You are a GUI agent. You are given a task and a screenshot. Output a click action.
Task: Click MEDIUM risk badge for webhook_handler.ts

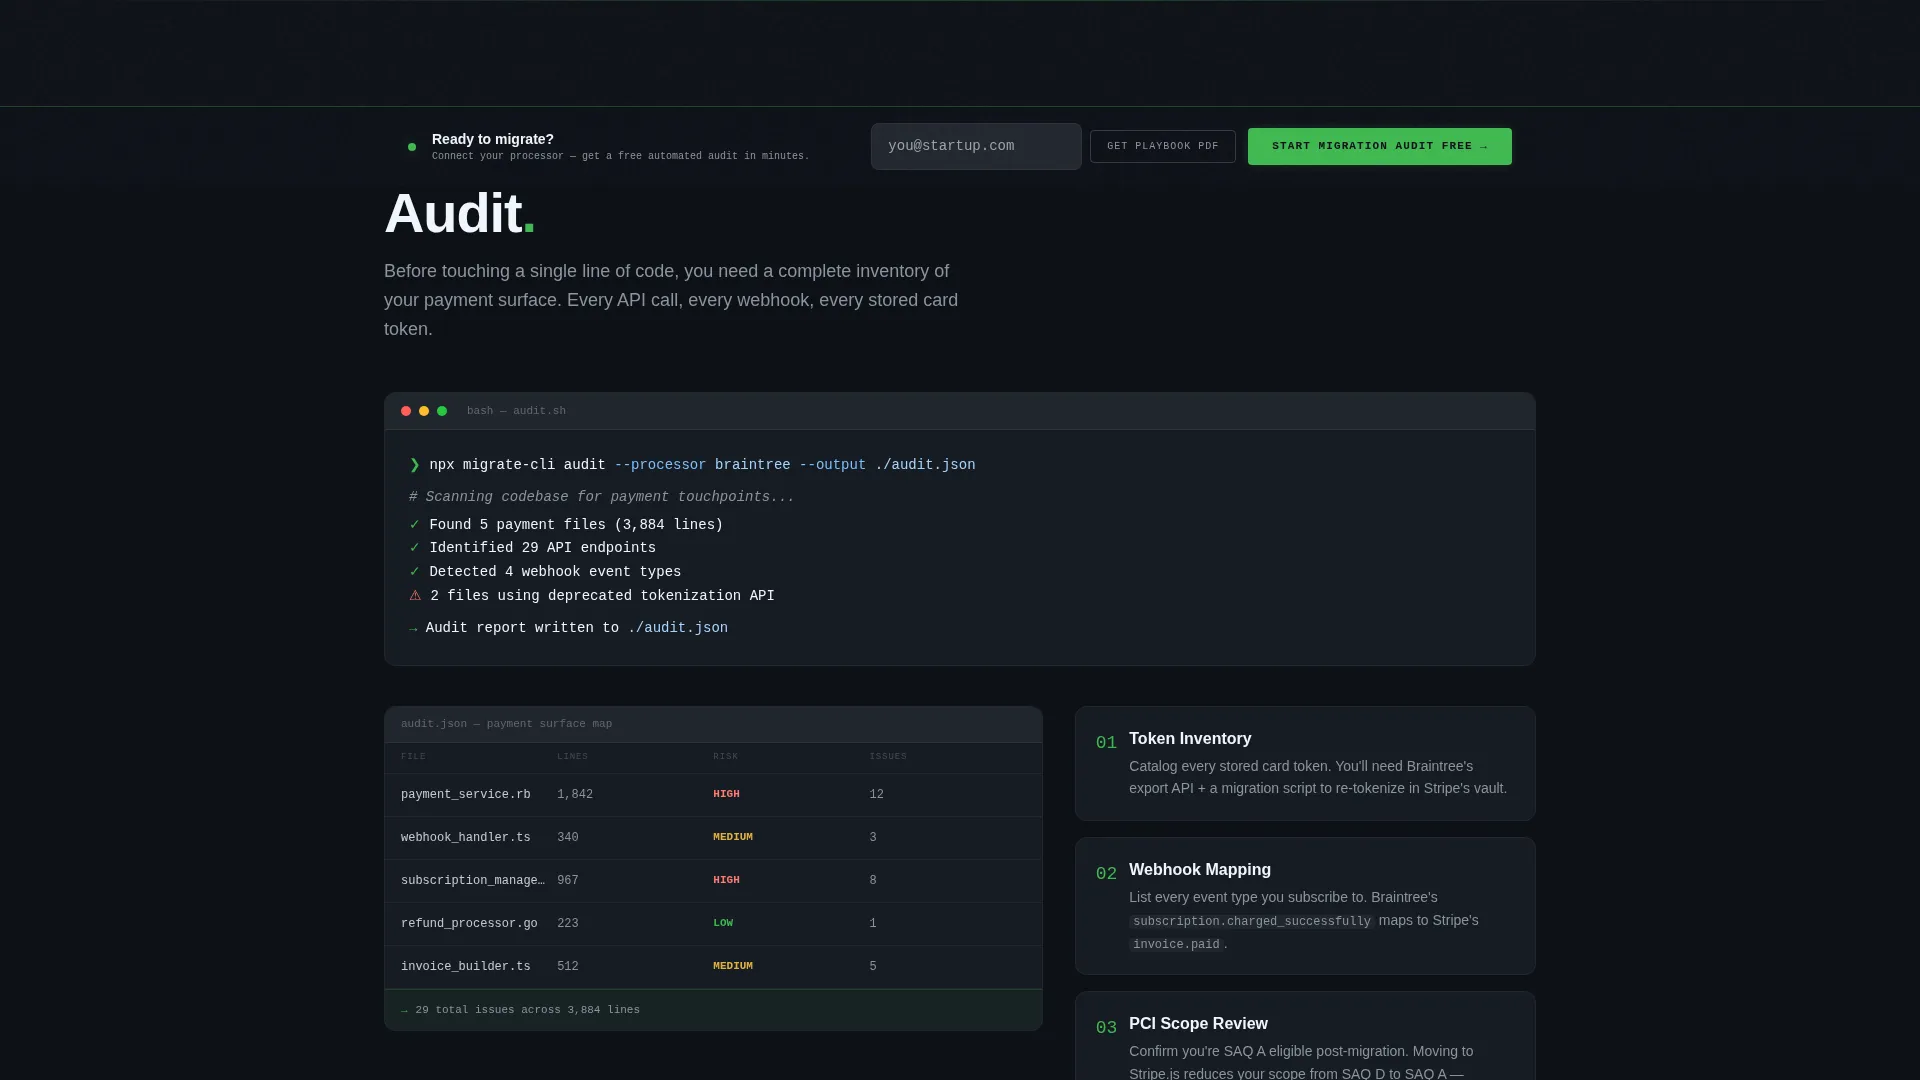coord(733,837)
